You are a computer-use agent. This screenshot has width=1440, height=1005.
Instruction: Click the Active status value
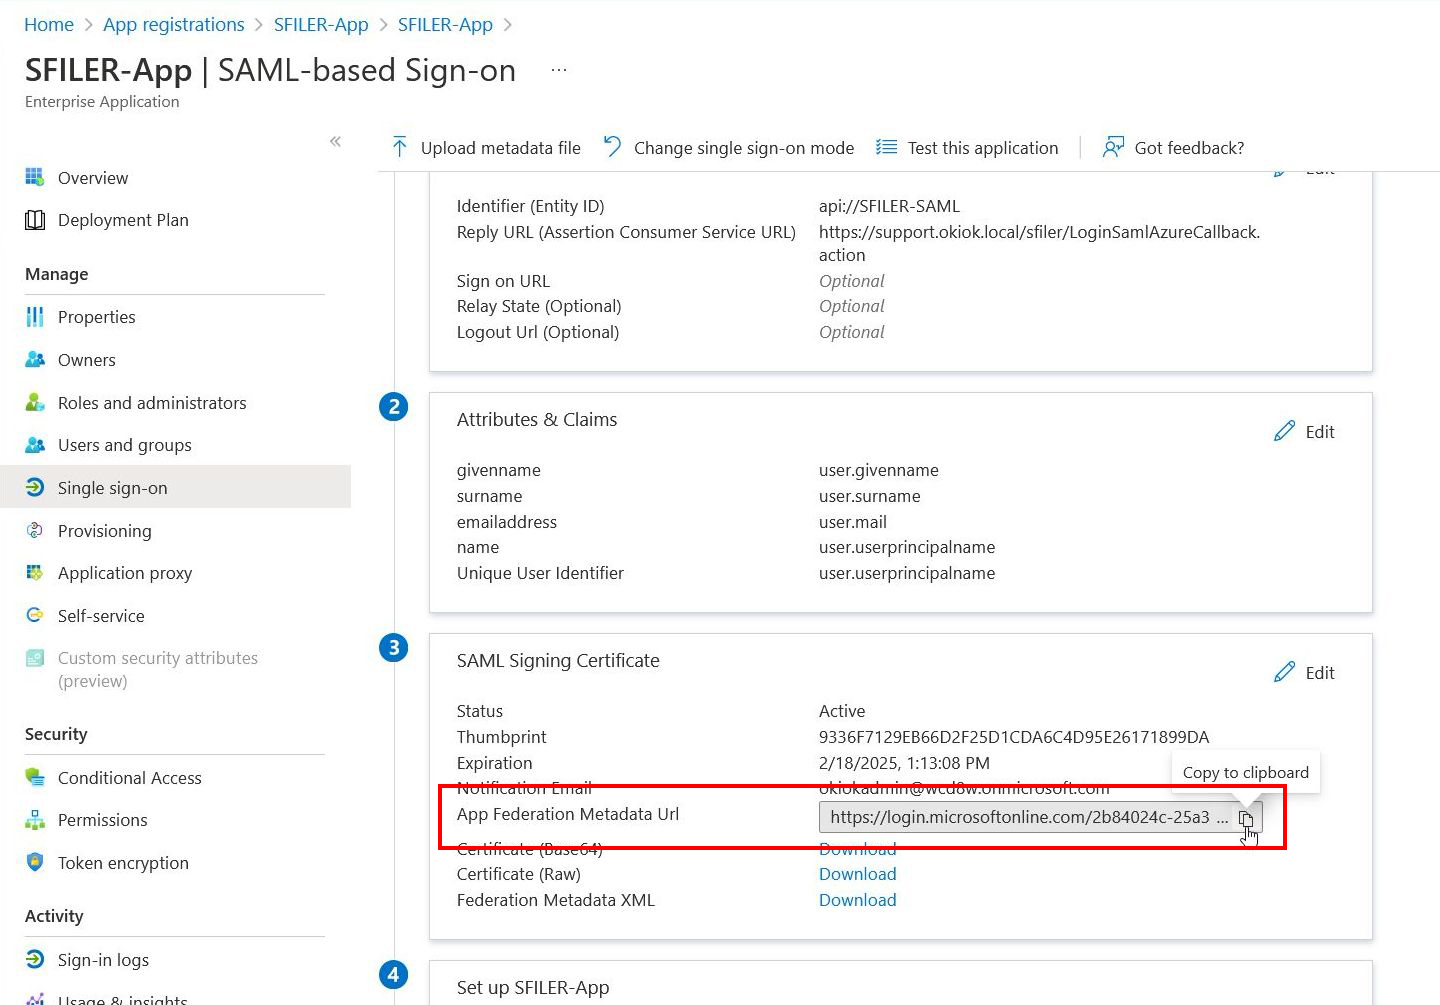842,711
